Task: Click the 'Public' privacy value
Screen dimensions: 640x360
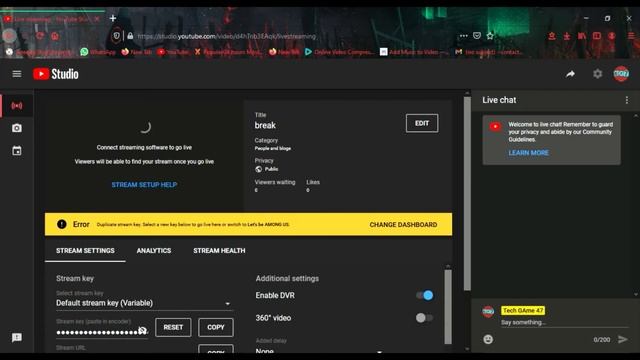Action: [271, 169]
